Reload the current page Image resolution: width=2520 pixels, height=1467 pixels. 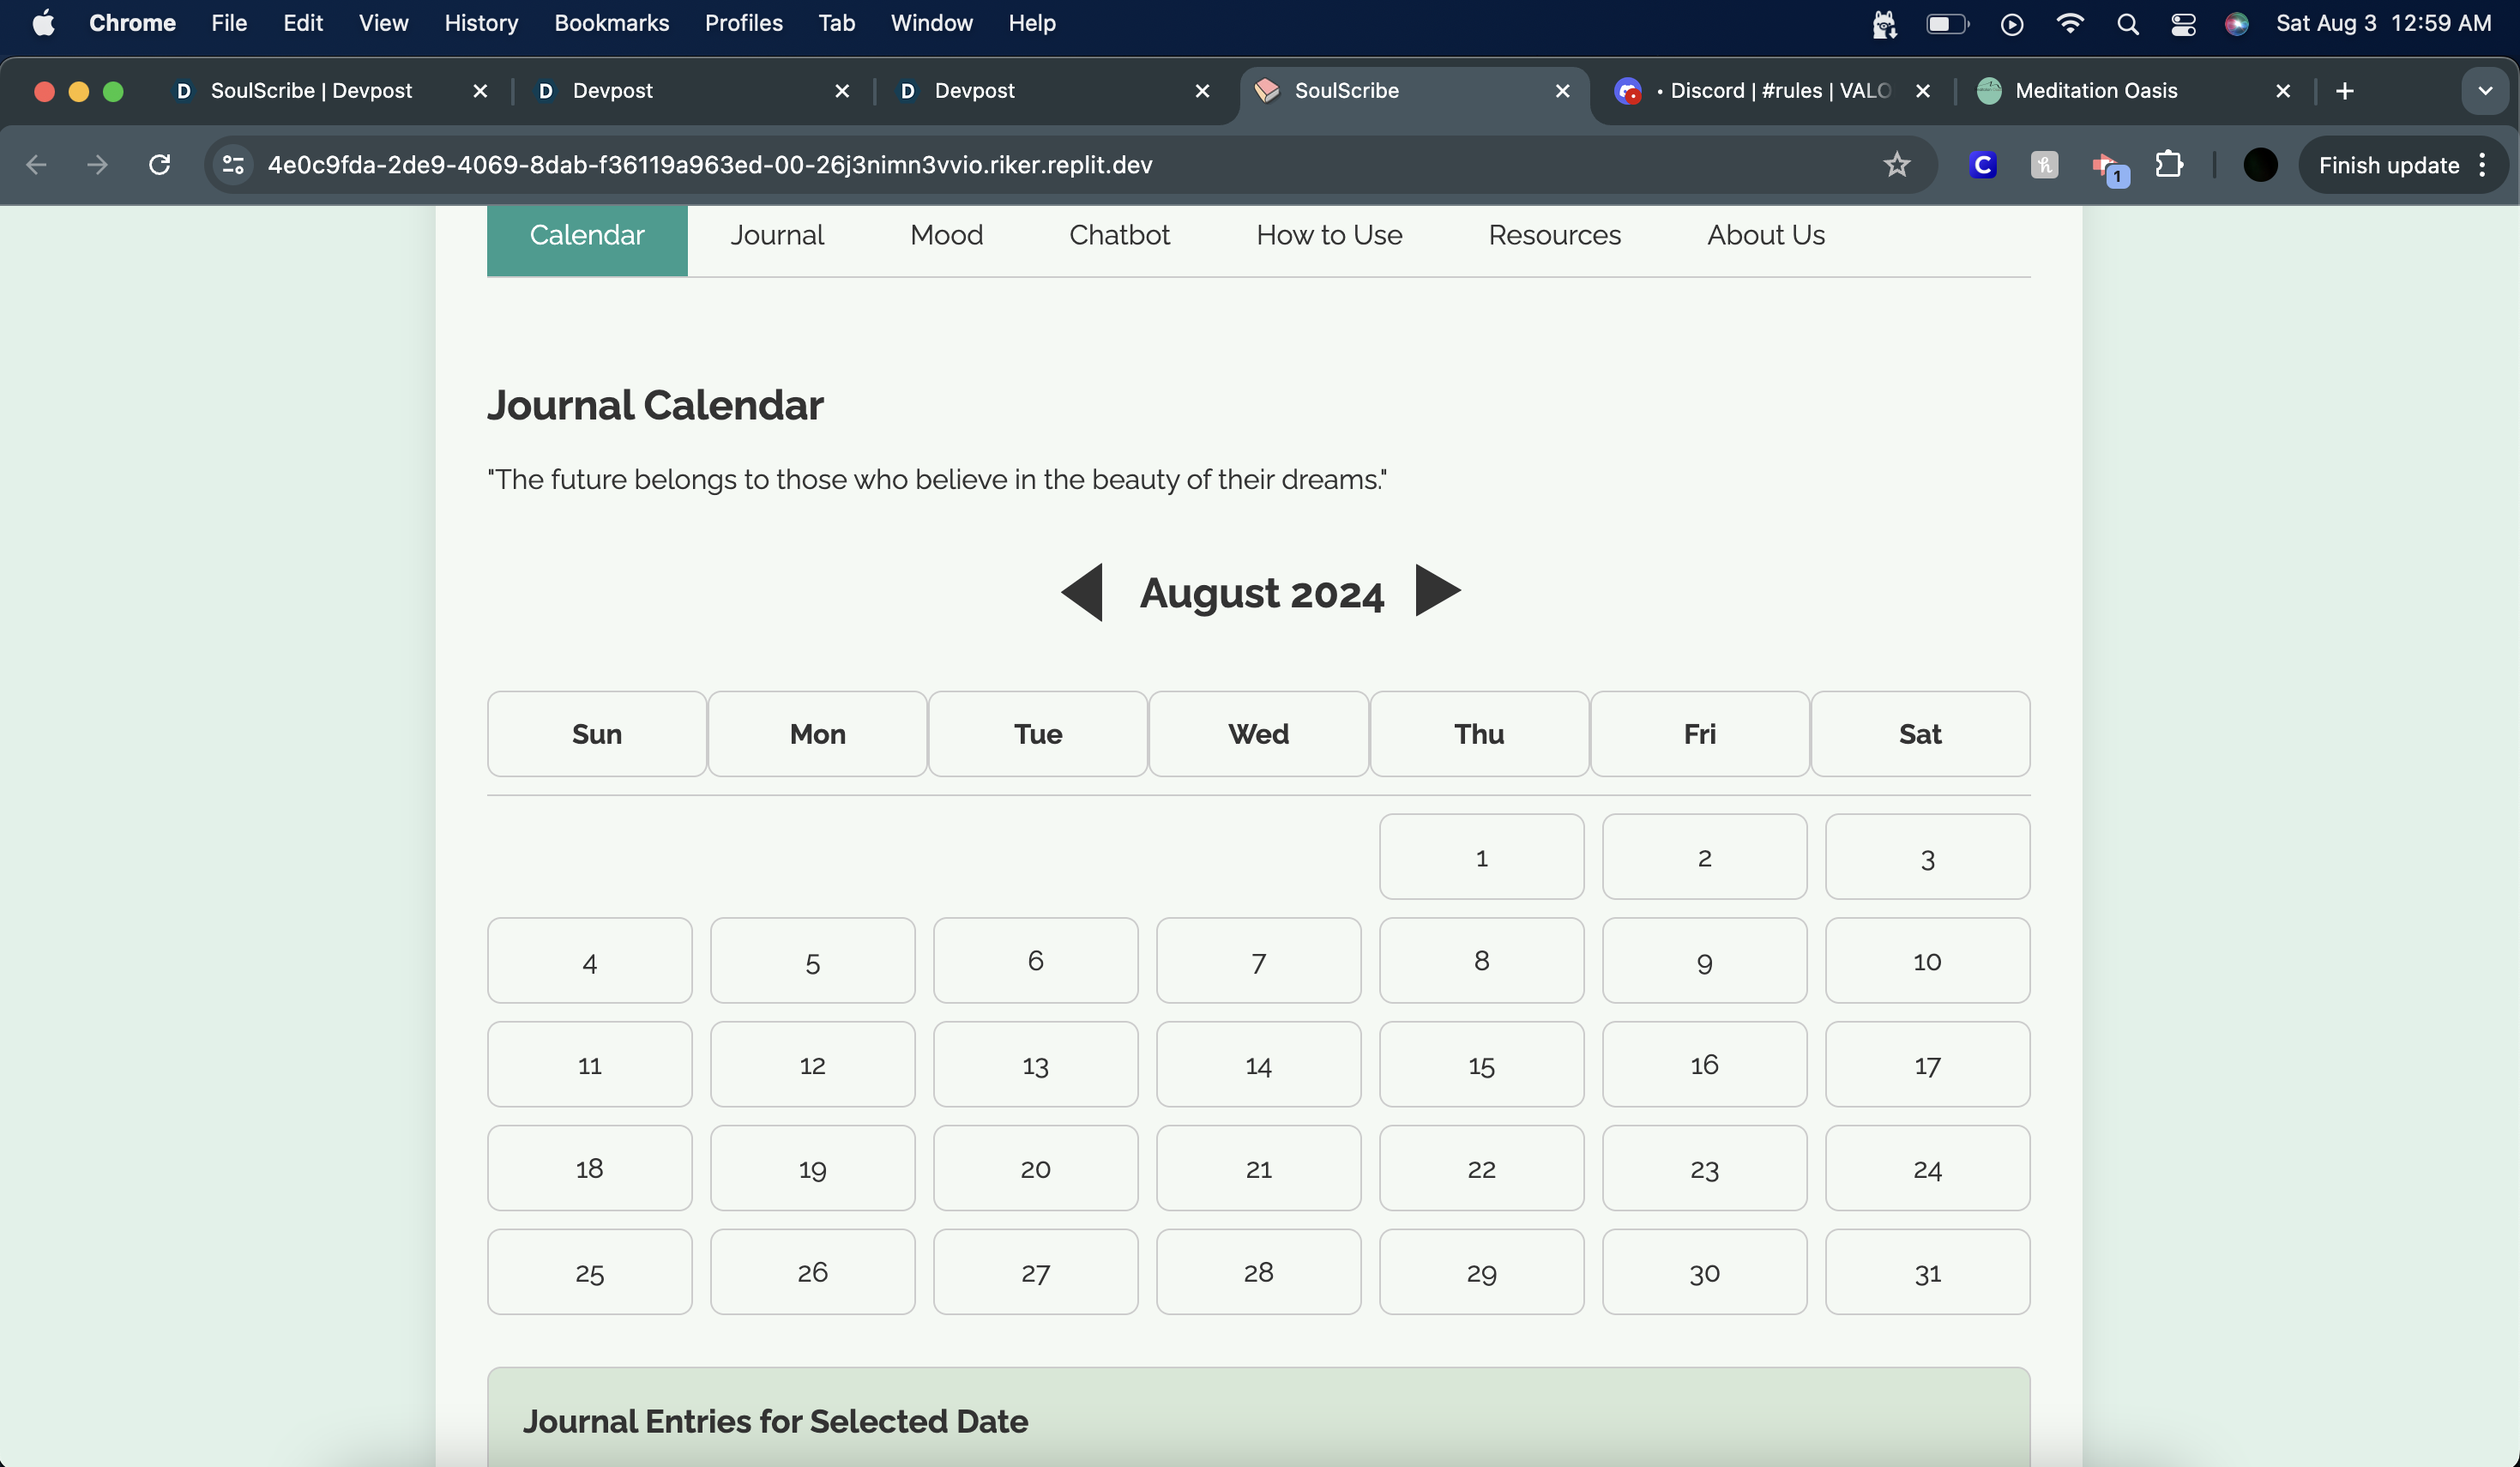click(x=160, y=165)
